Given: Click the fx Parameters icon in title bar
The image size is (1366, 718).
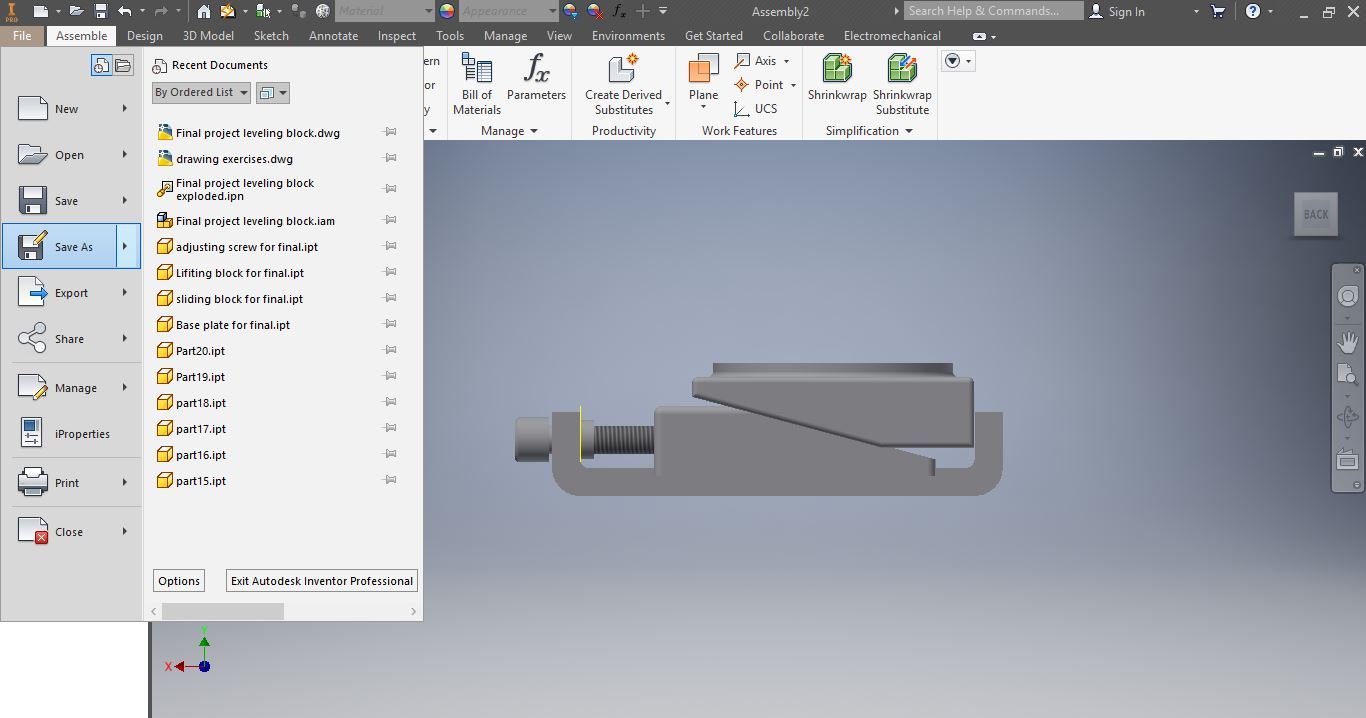Looking at the screenshot, I should point(619,11).
